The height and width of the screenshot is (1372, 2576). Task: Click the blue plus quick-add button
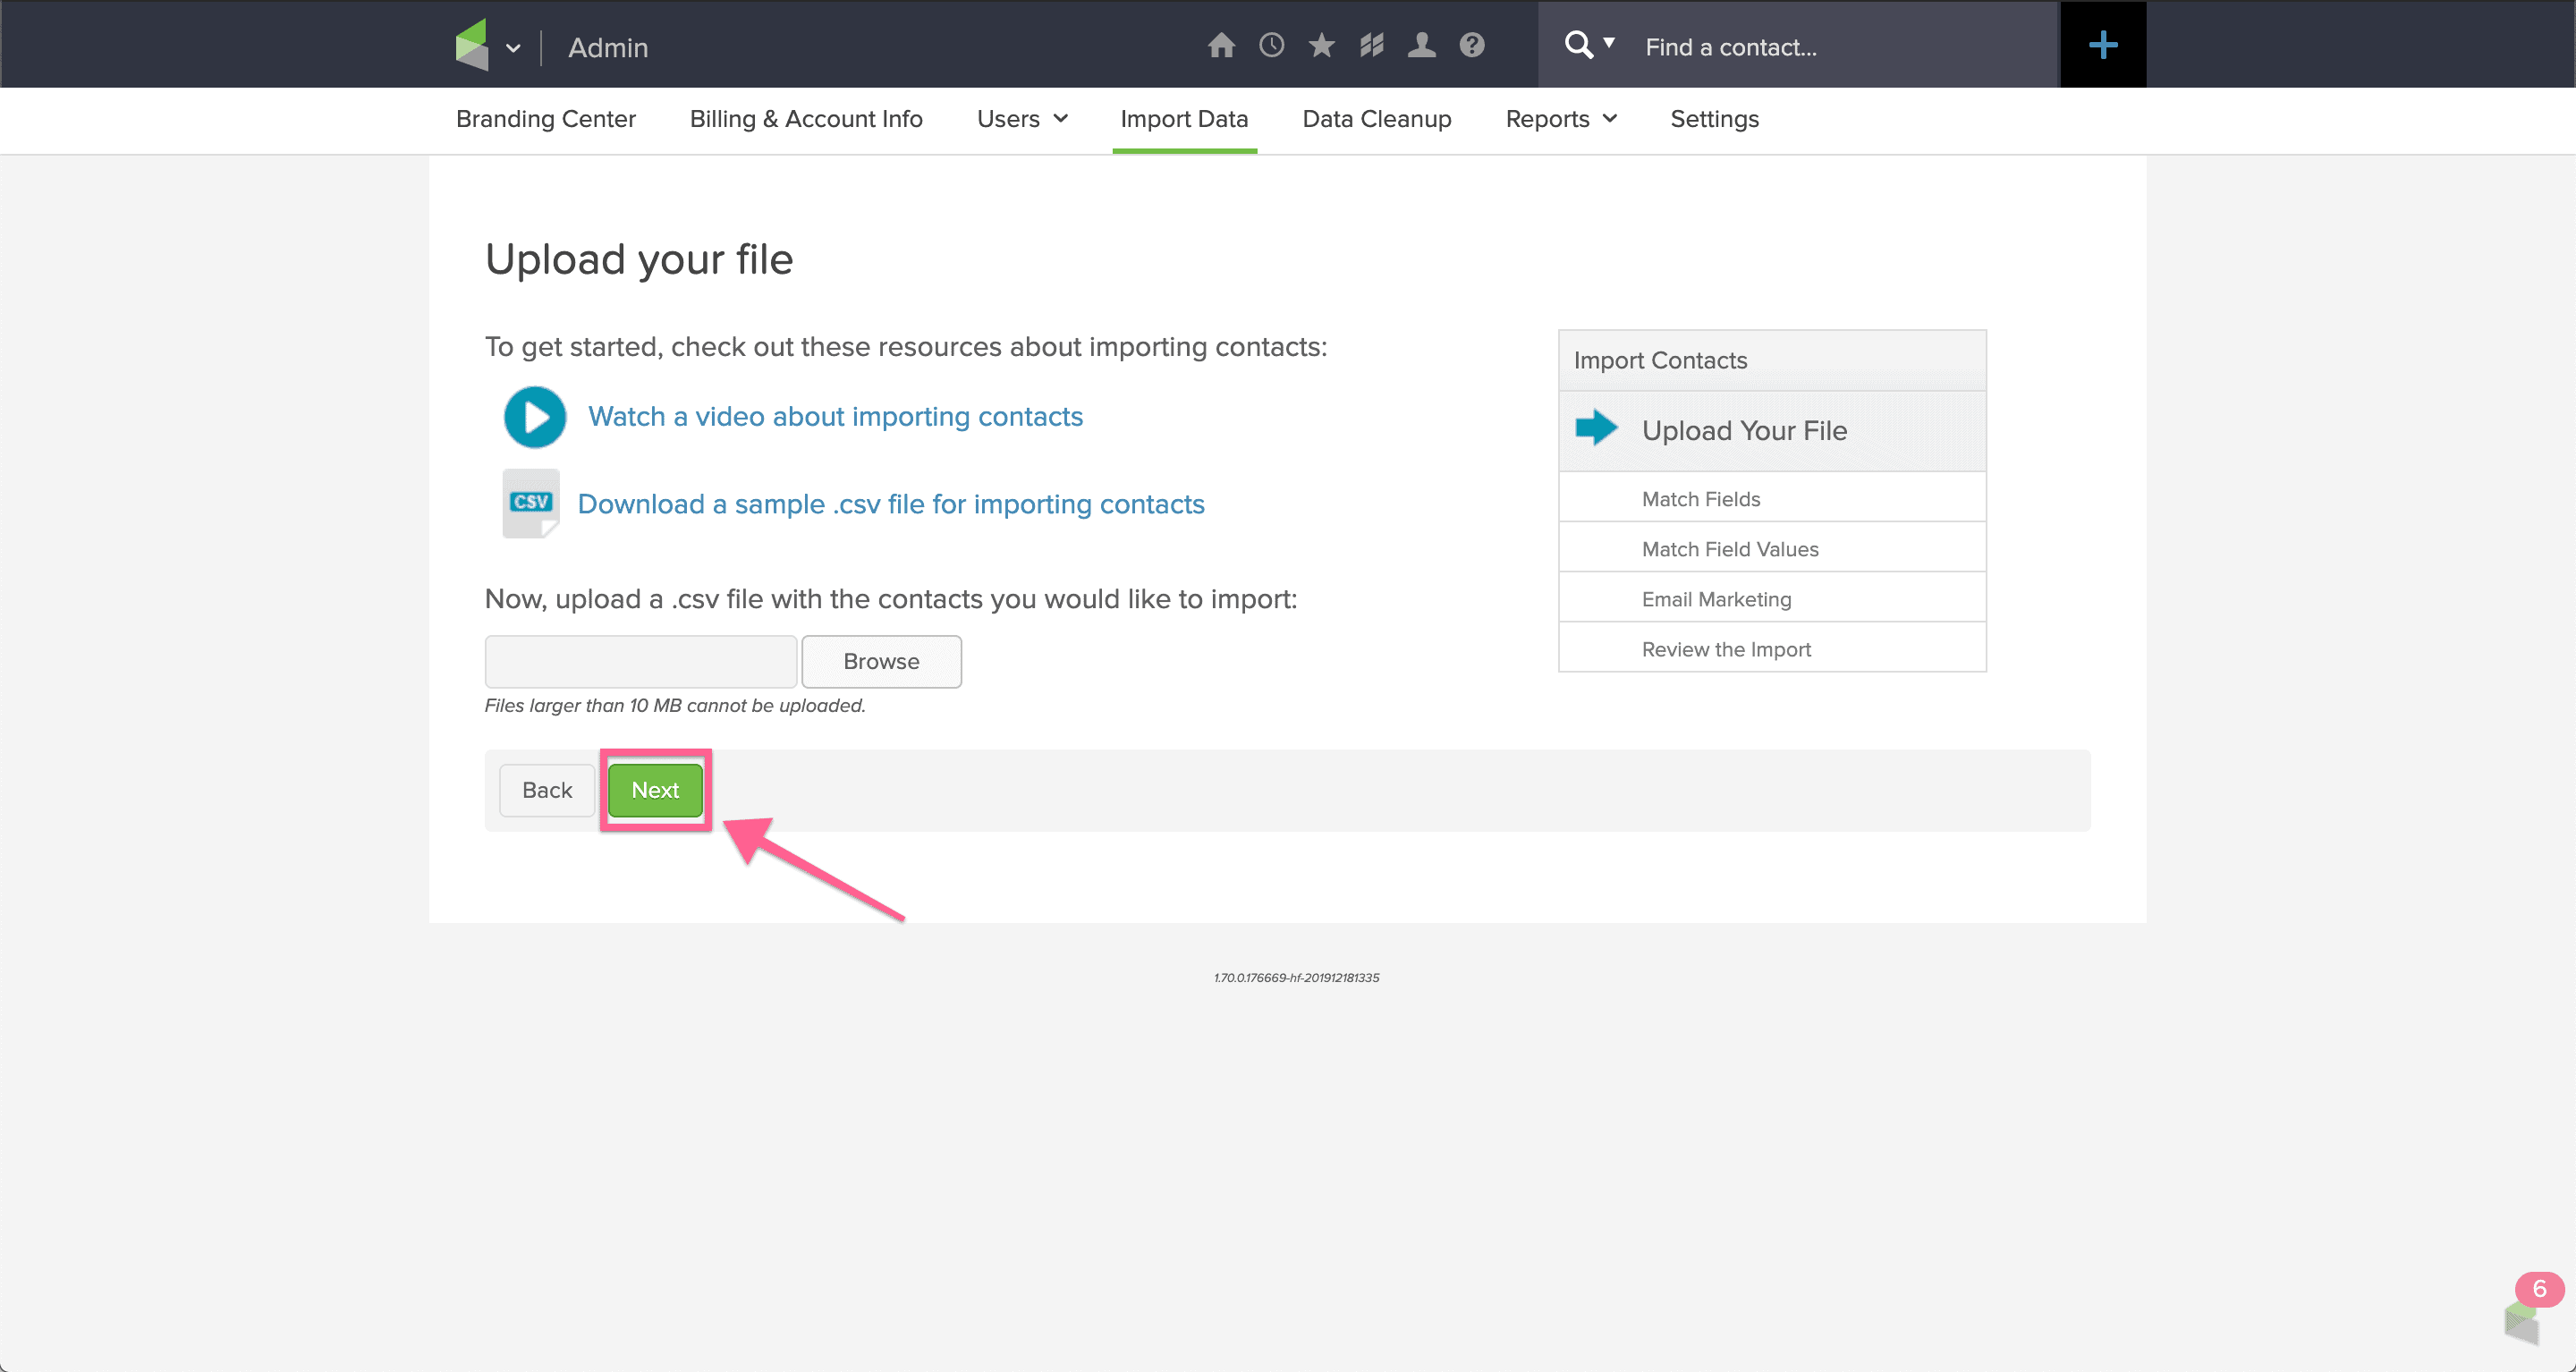point(2102,45)
